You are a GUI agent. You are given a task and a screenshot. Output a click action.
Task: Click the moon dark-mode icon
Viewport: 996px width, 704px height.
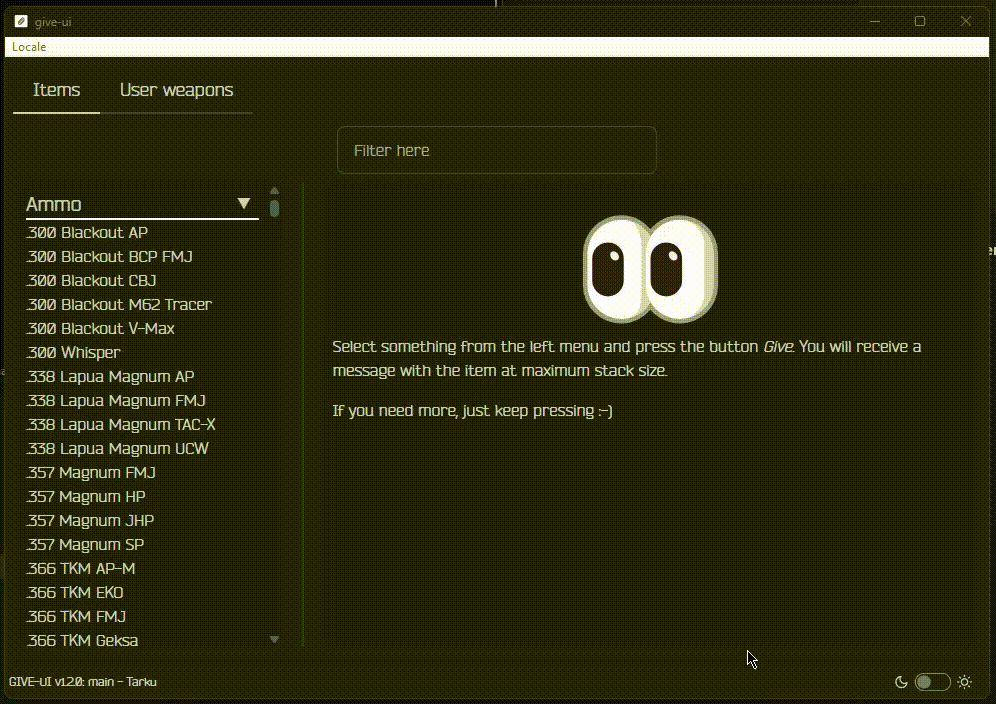901,682
